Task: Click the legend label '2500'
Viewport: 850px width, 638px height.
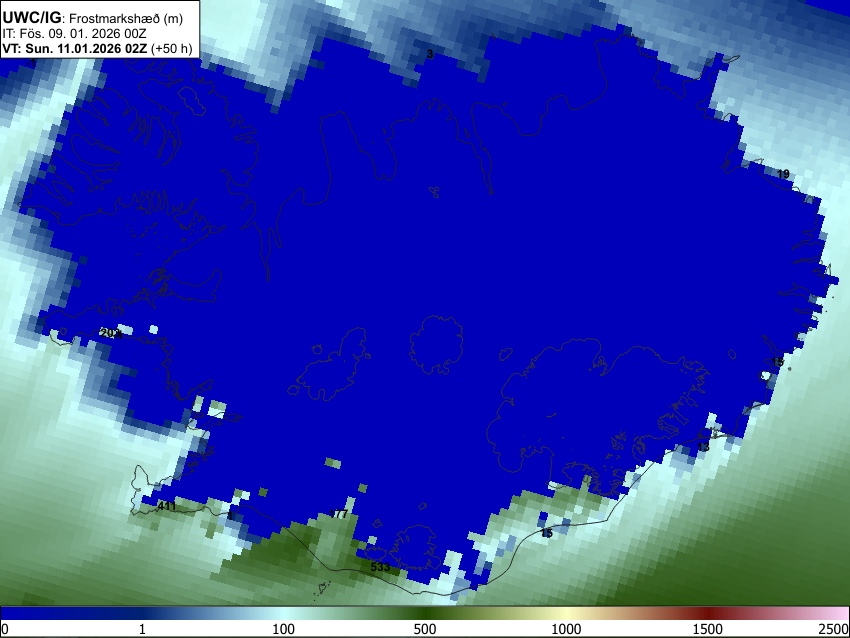Action: pyautogui.click(x=834, y=629)
